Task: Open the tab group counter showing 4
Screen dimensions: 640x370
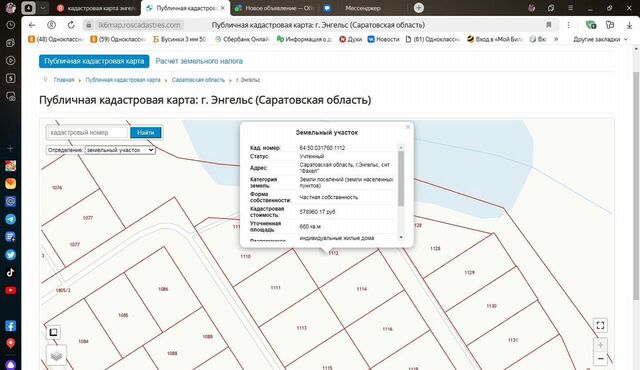Action: [29, 8]
